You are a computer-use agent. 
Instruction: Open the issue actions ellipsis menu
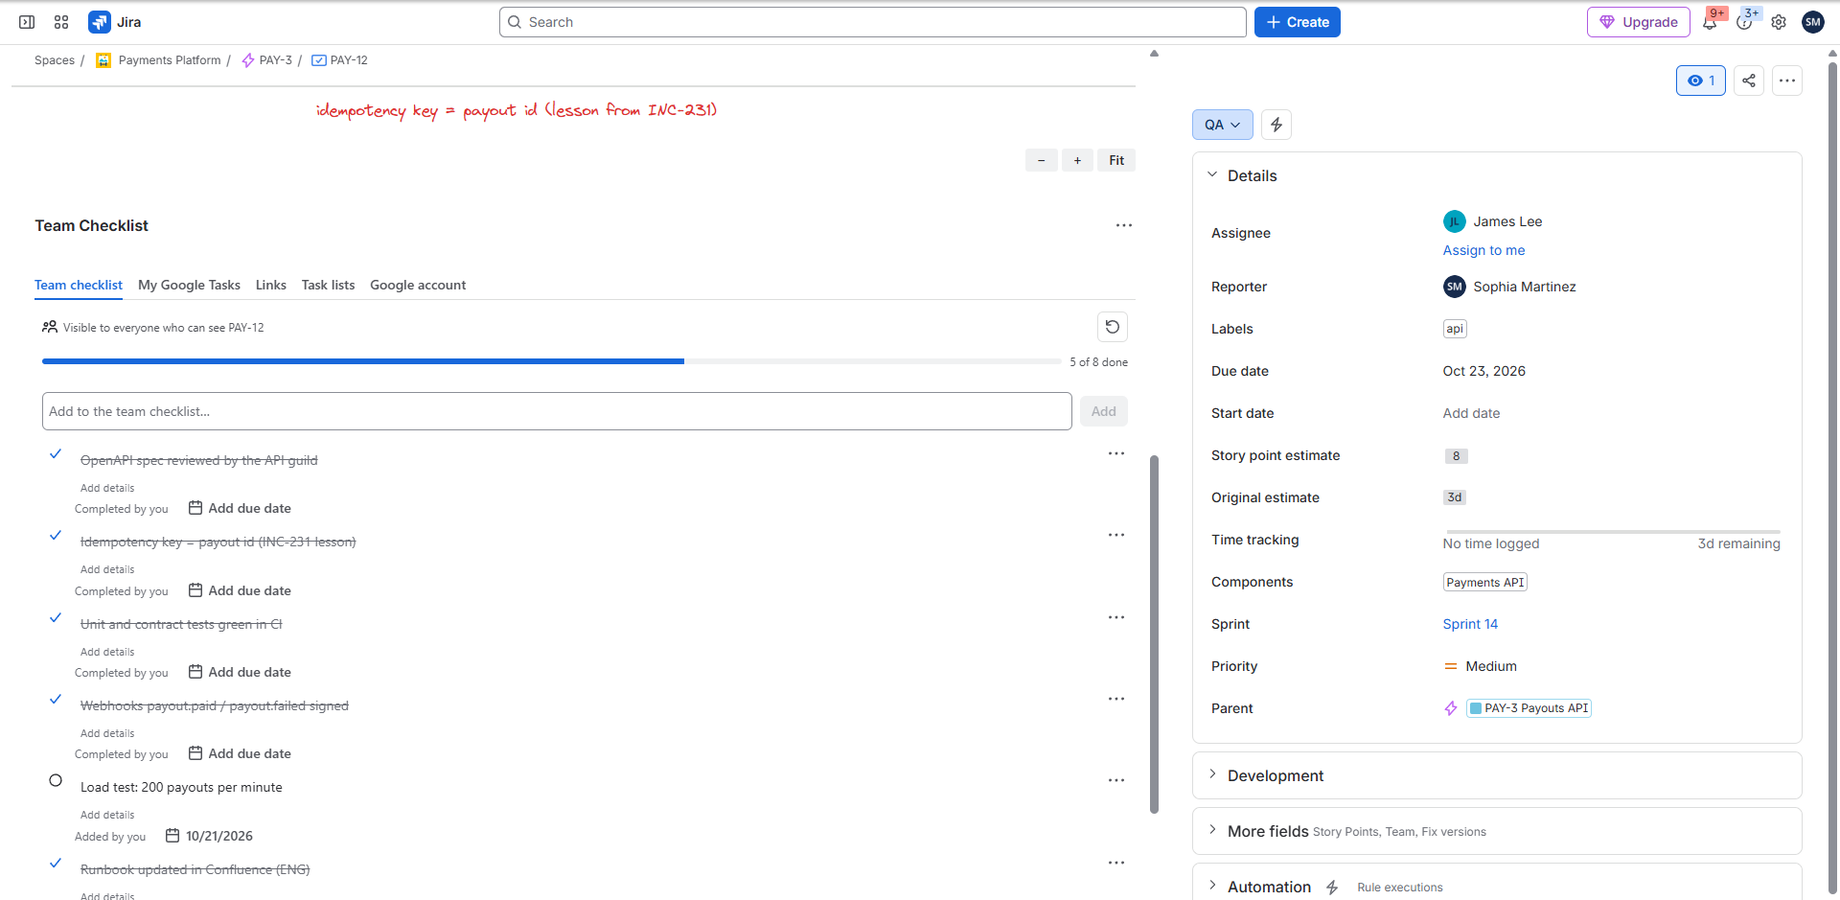(1787, 81)
